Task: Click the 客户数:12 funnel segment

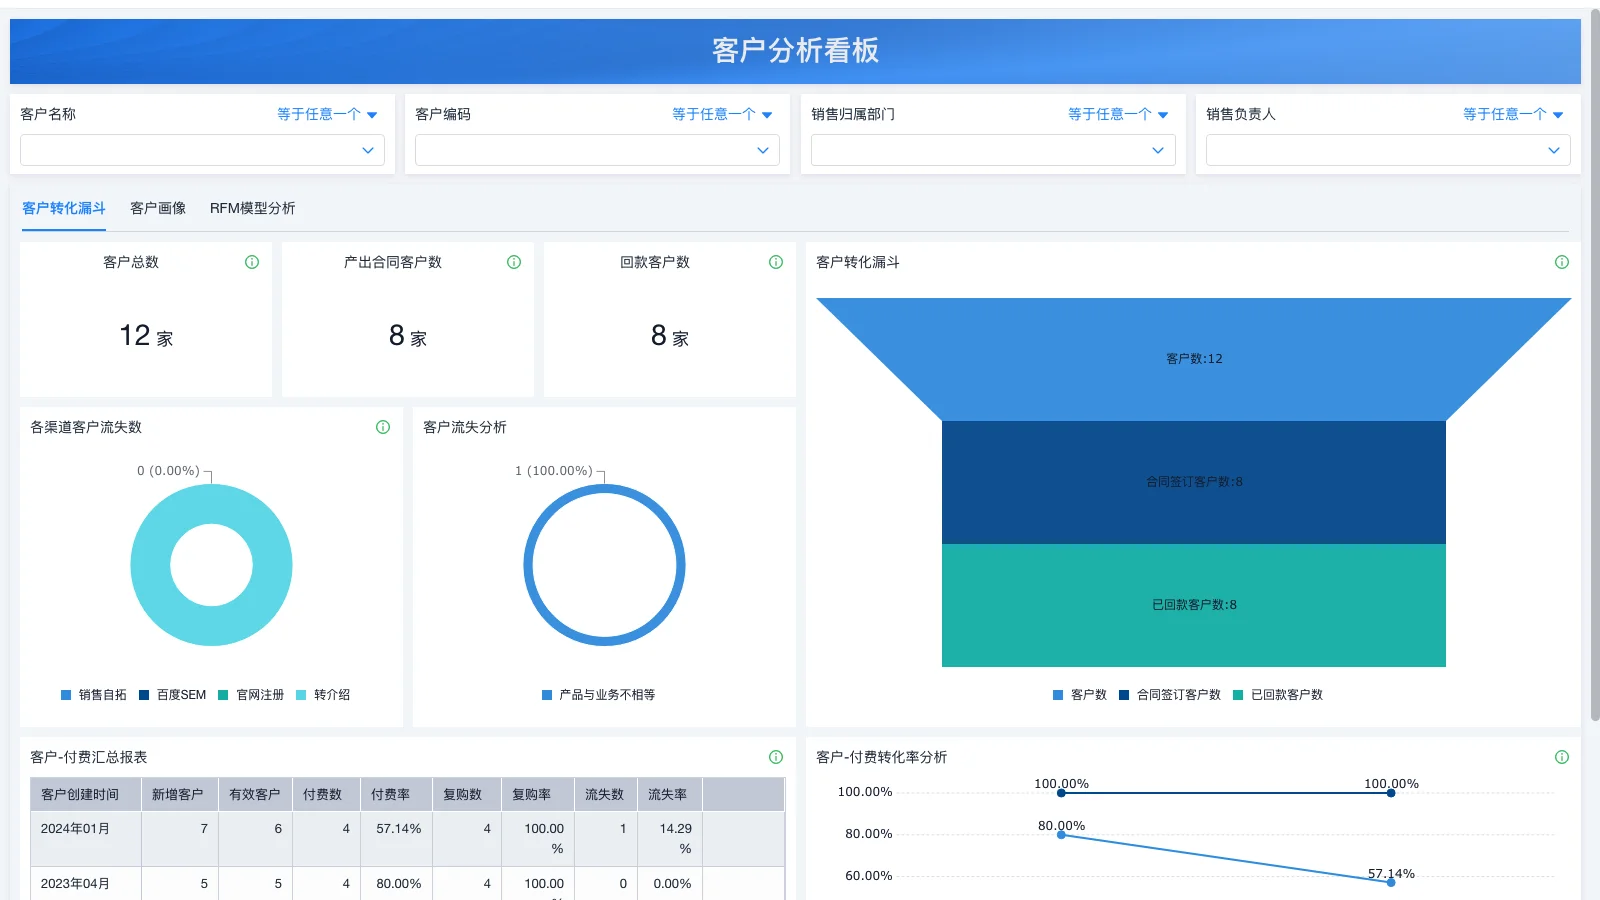Action: click(1193, 357)
